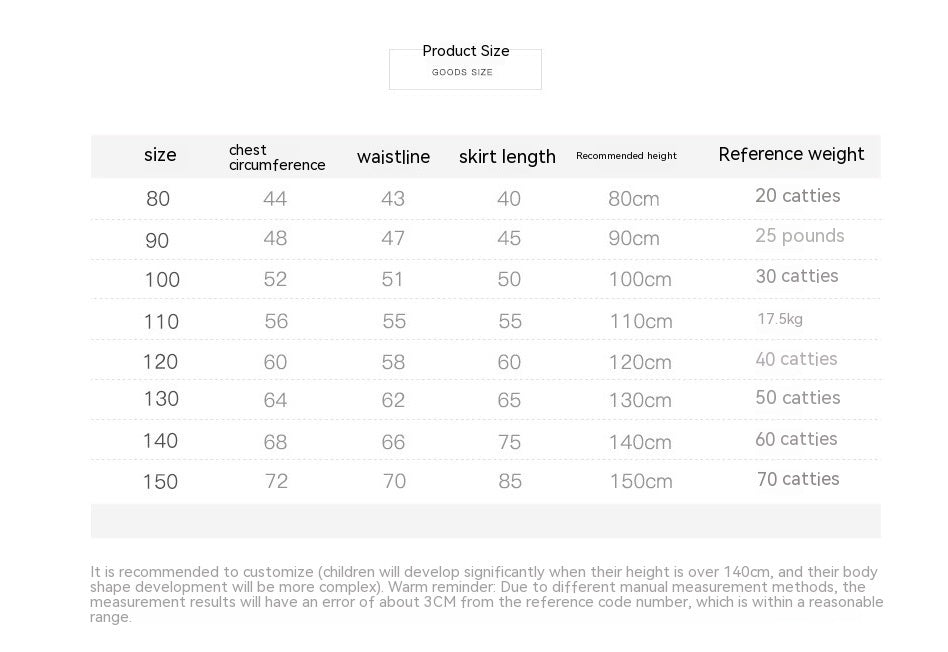Click the '120cm' recommended height cell
The width and height of the screenshot is (948, 652).
point(640,362)
